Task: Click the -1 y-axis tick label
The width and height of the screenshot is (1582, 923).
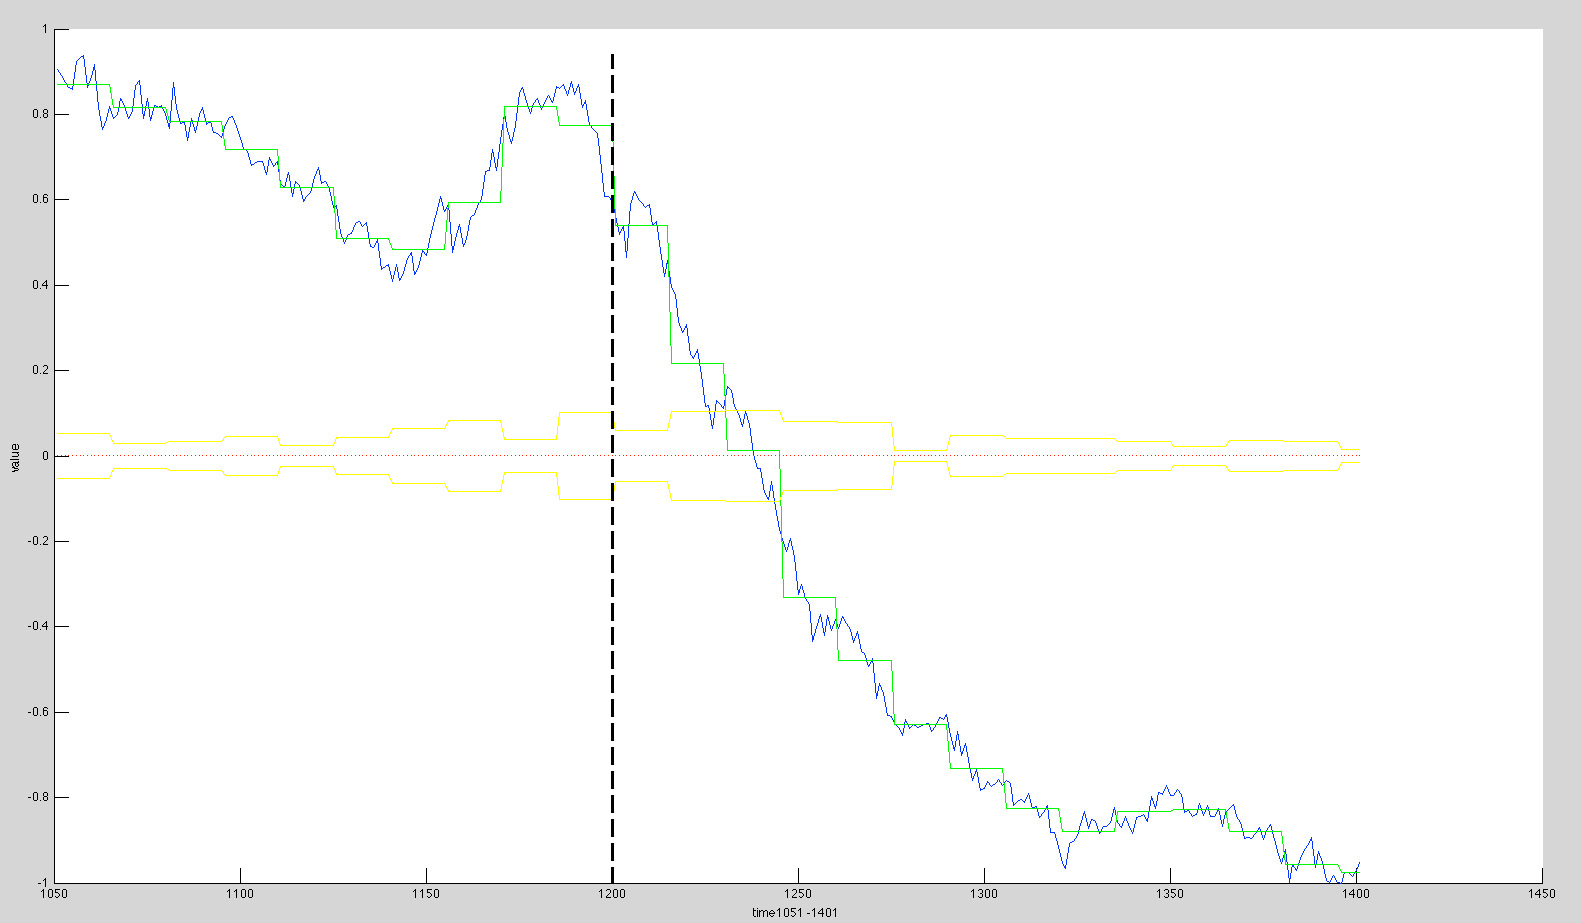Action: click(x=42, y=882)
